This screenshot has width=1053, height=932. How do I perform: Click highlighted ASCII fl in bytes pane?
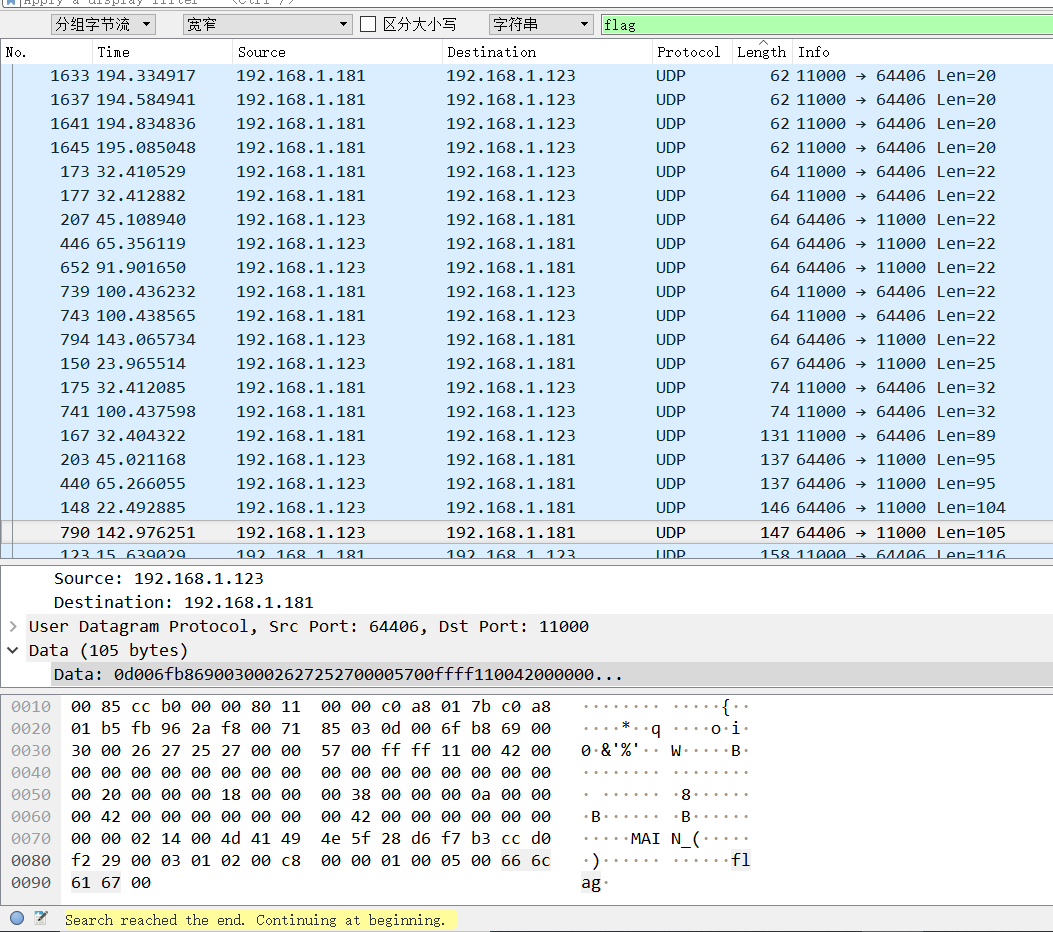[x=741, y=861]
